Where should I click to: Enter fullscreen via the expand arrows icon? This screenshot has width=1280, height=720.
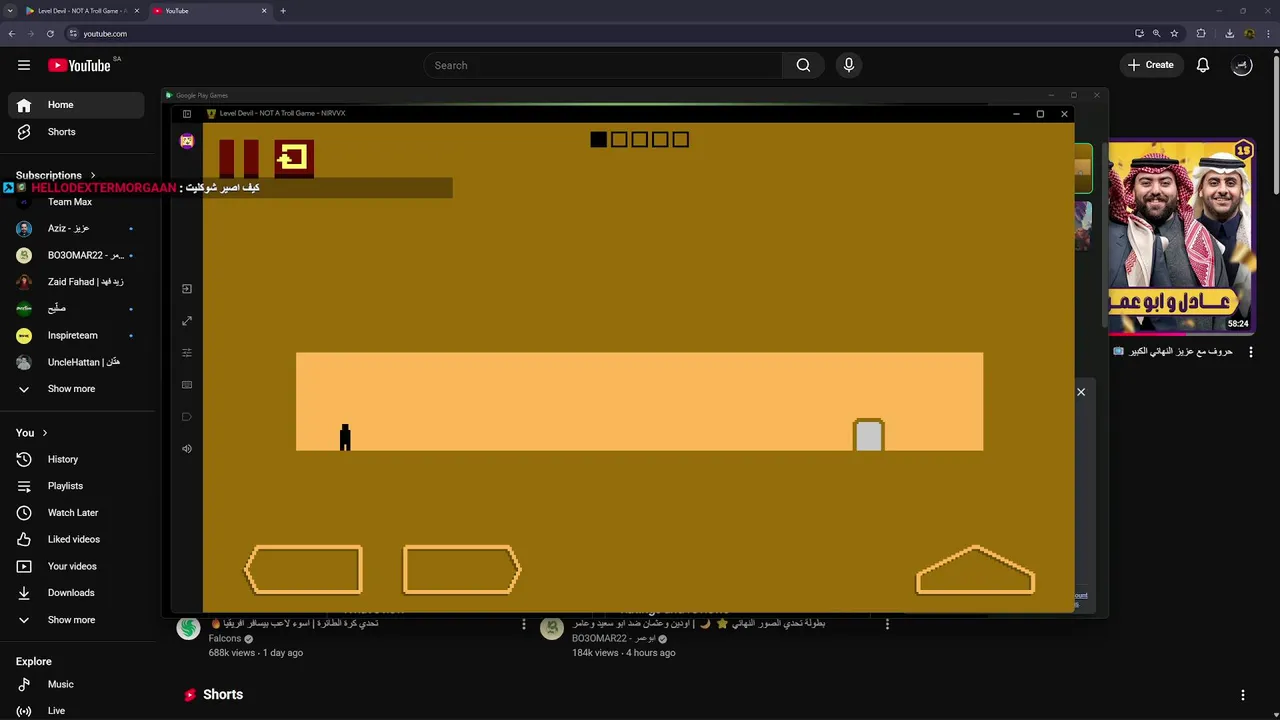coord(187,321)
